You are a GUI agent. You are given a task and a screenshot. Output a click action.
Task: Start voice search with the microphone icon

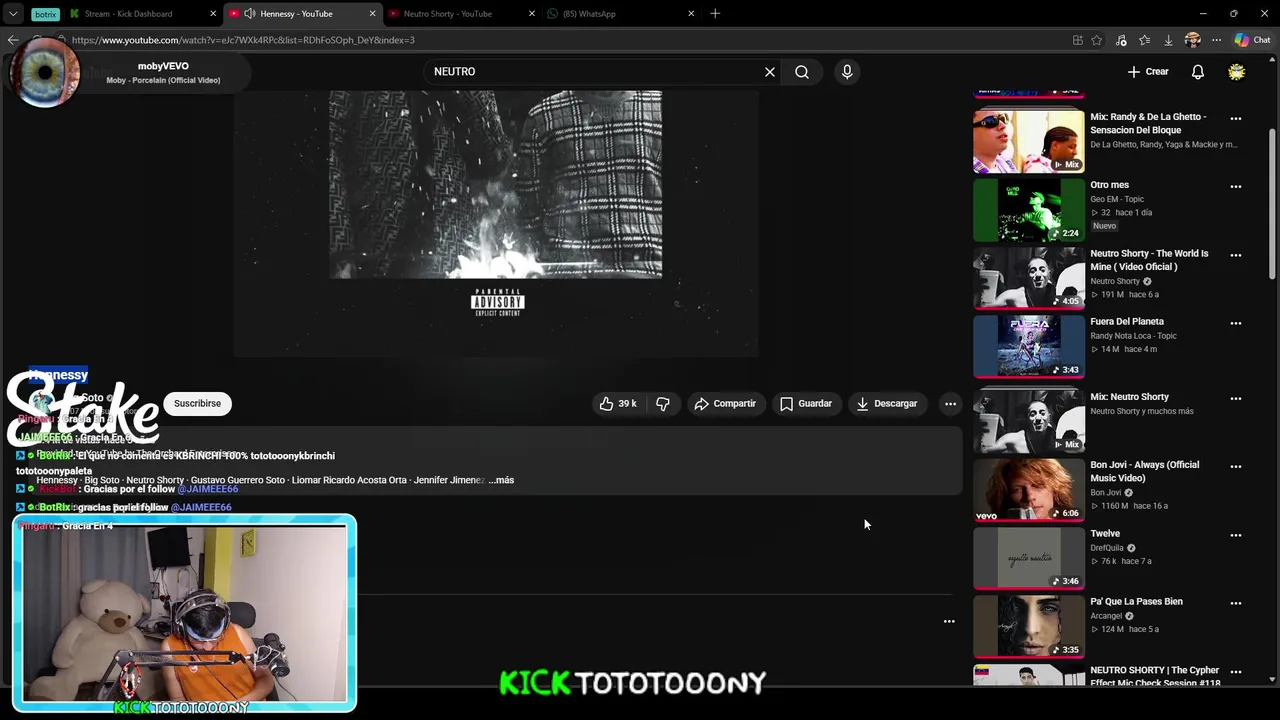coord(847,72)
